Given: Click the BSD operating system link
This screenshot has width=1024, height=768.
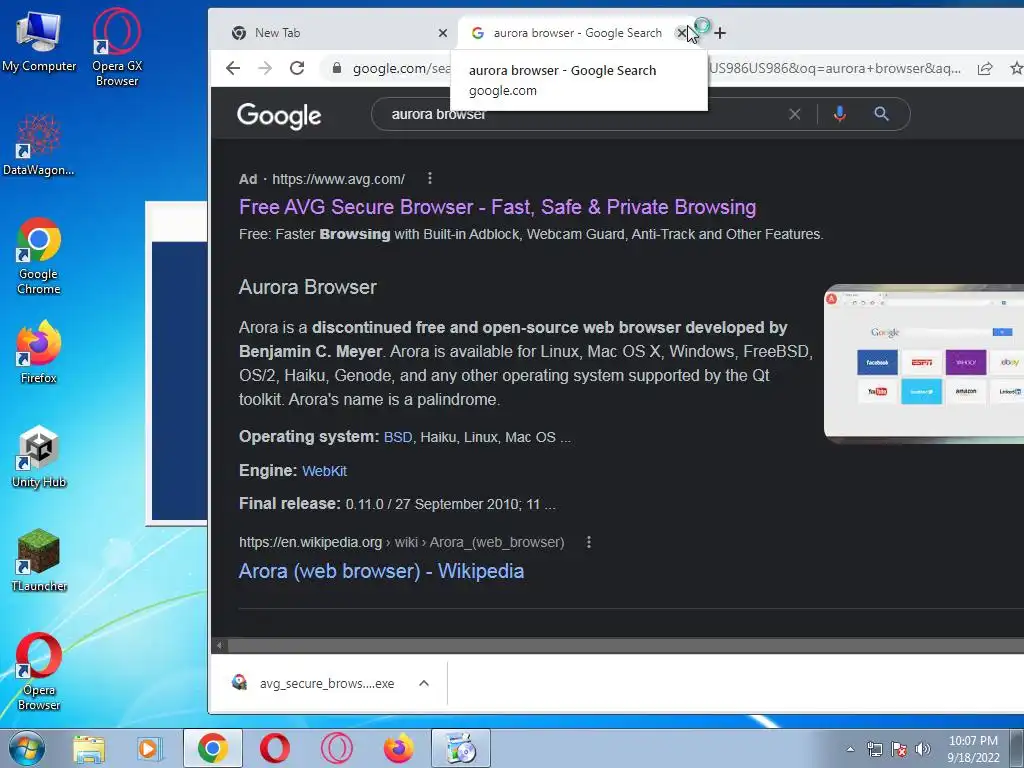Looking at the screenshot, I should [x=398, y=437].
